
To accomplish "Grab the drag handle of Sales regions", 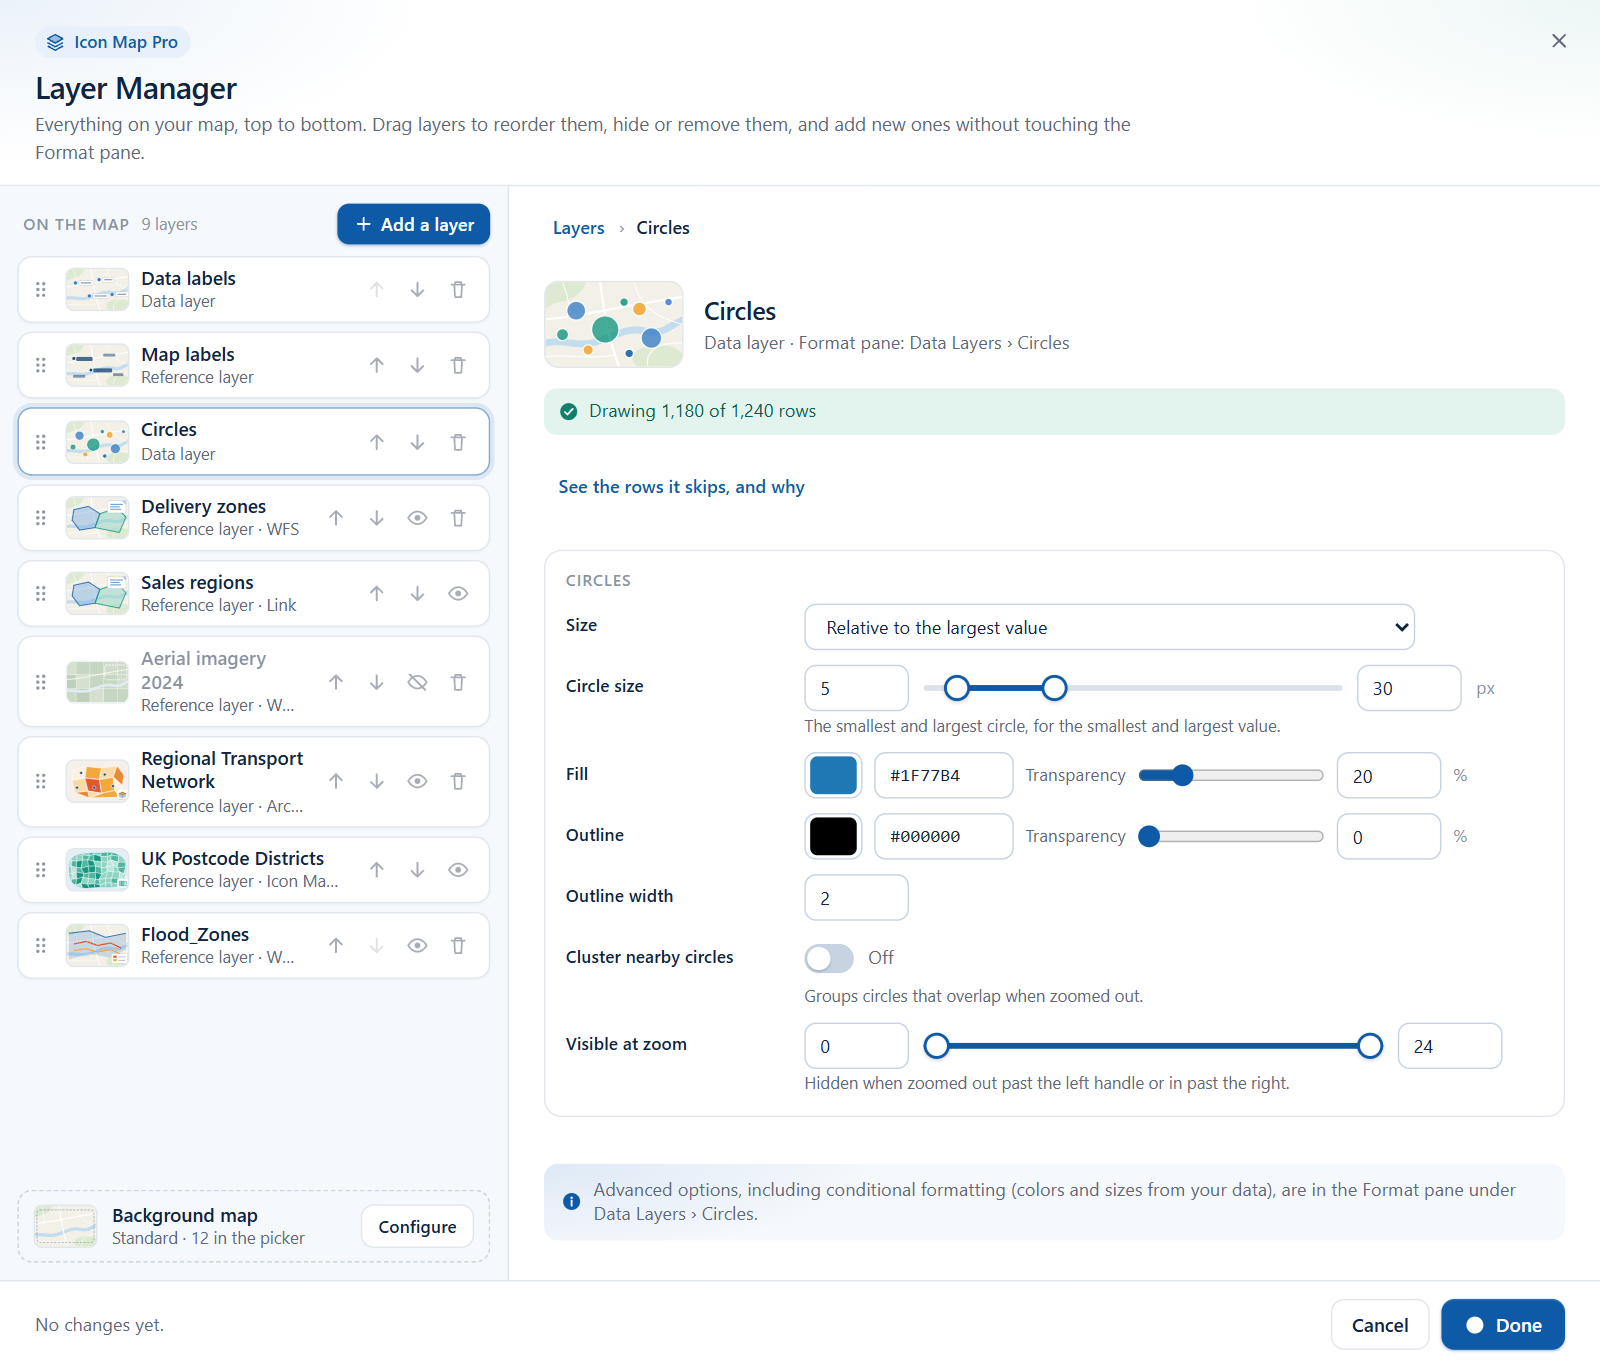I will point(41,594).
